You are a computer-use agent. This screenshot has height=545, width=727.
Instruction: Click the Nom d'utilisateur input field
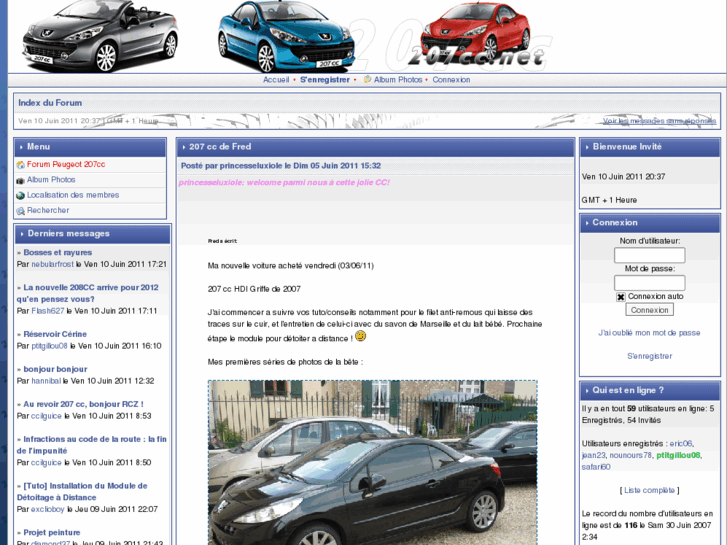650,255
